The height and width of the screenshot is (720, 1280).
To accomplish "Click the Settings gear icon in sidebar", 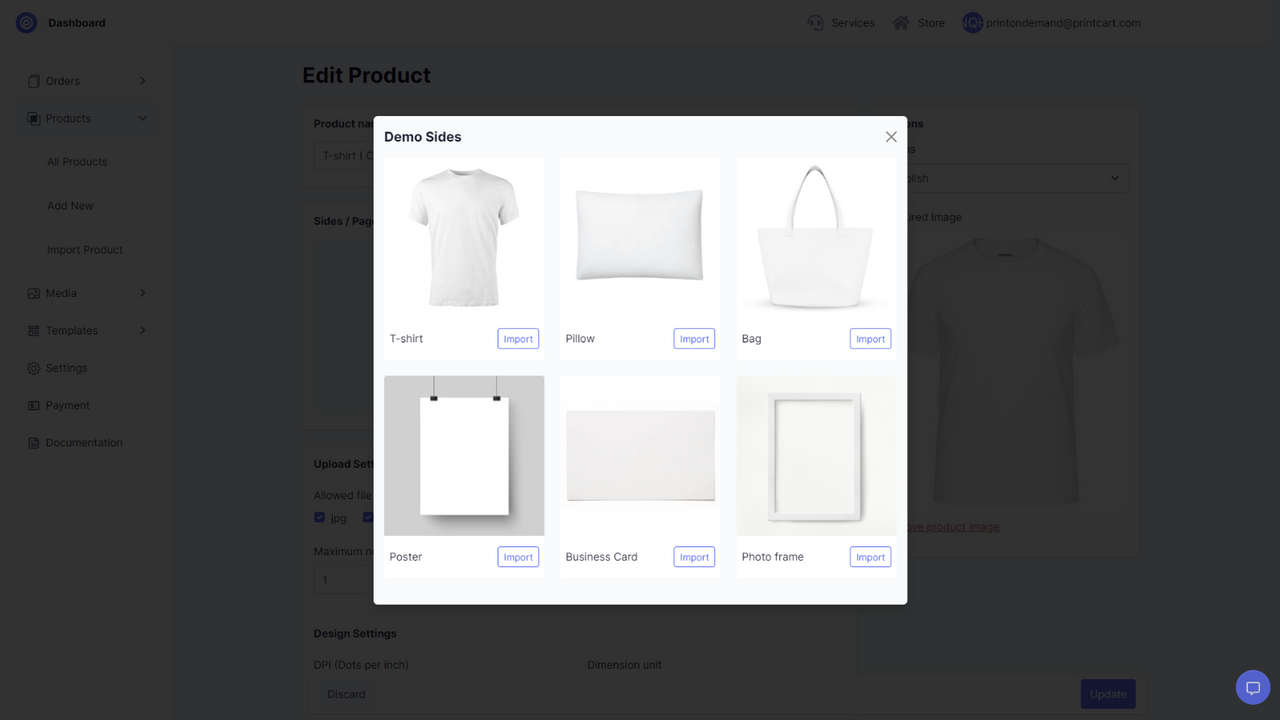I will pos(33,368).
